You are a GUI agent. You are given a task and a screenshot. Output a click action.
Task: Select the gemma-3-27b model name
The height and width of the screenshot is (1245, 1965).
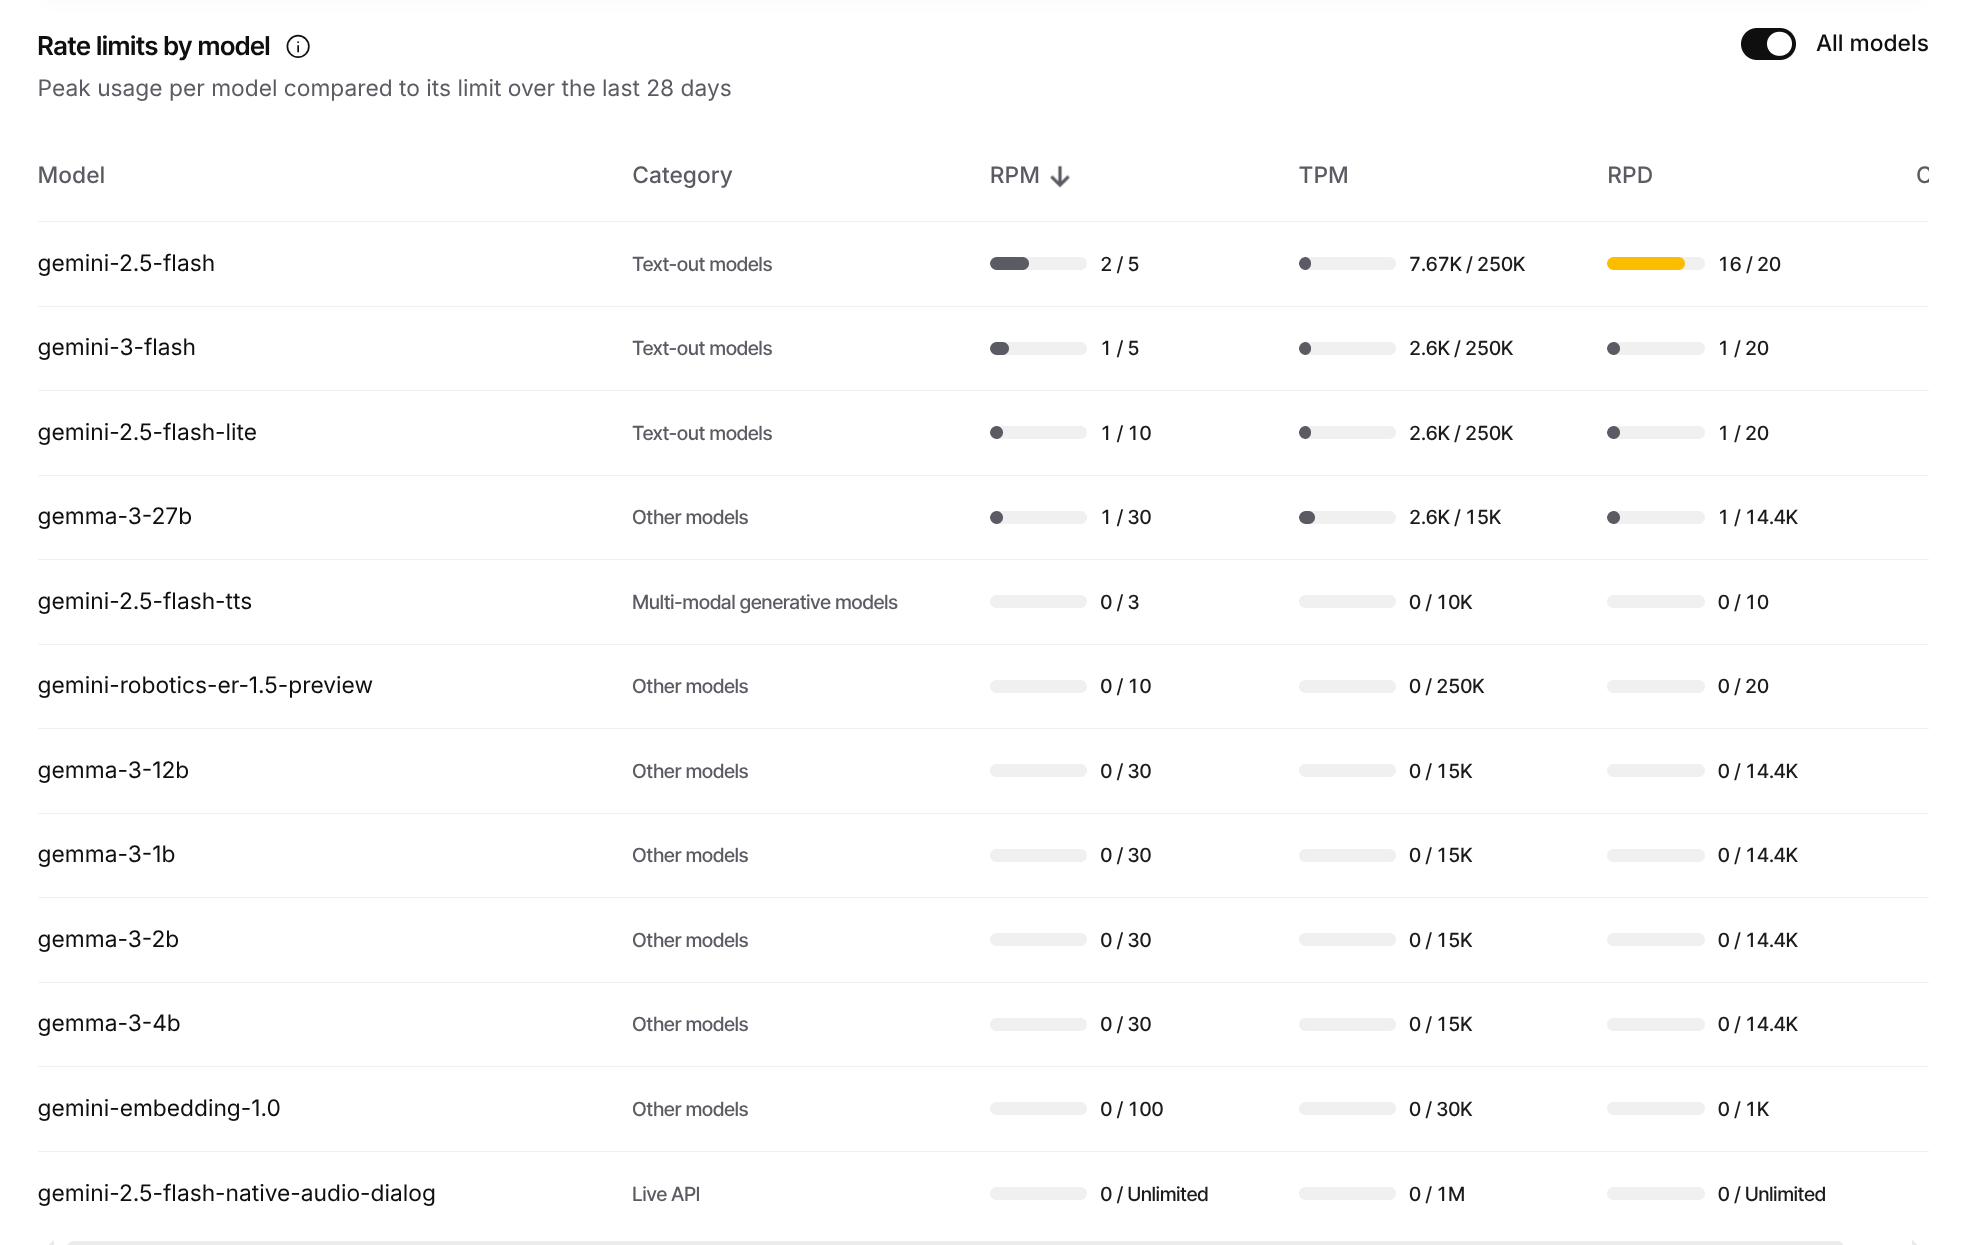click(114, 517)
